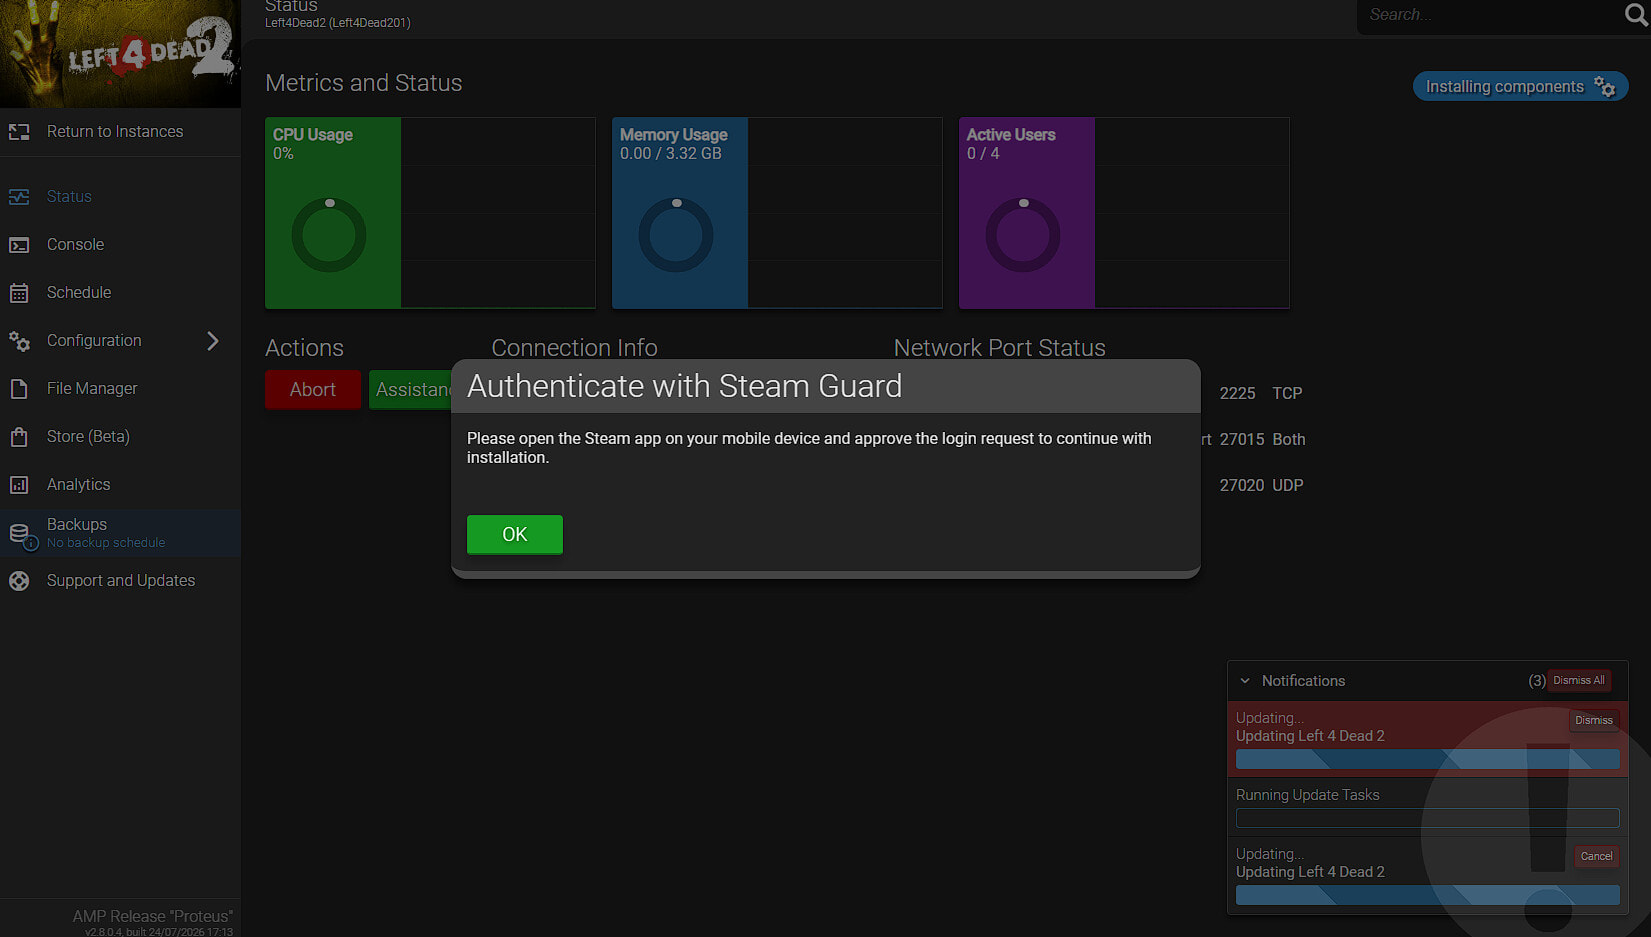Click the Left 4 Dead 2 logo
Image resolution: width=1651 pixels, height=937 pixels.
pos(120,54)
